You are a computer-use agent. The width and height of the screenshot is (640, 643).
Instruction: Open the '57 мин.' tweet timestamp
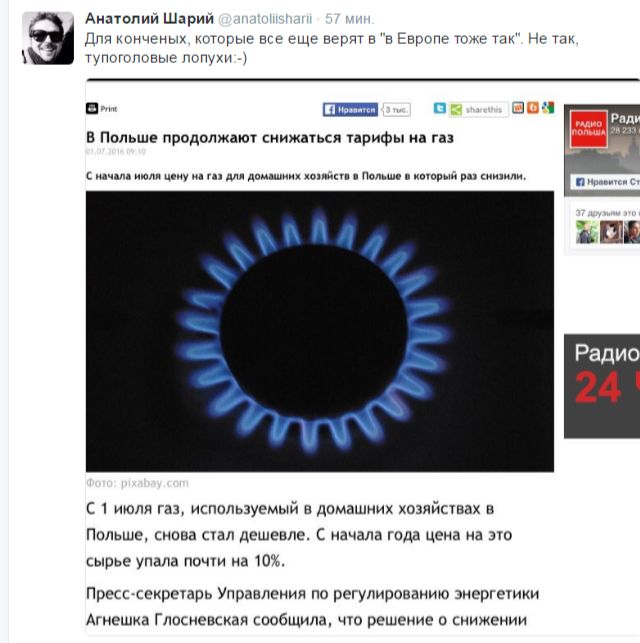pyautogui.click(x=349, y=19)
